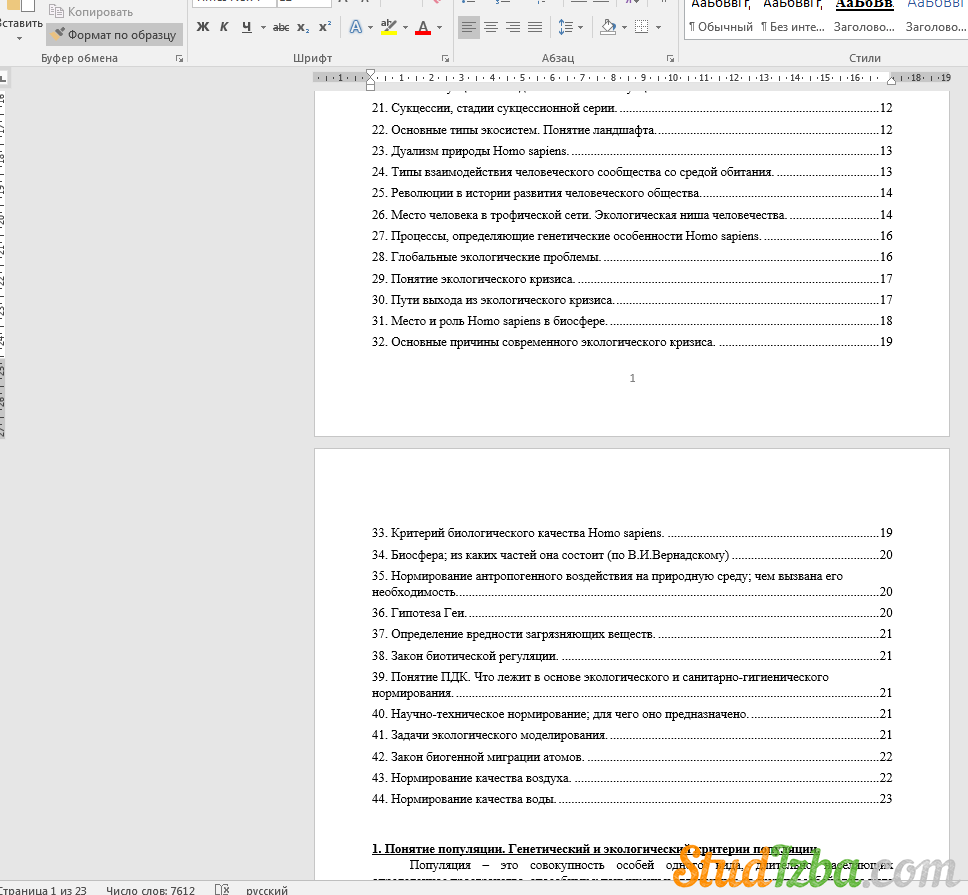Click the spelling check icon in status bar
The width and height of the screenshot is (968, 895).
(222, 889)
